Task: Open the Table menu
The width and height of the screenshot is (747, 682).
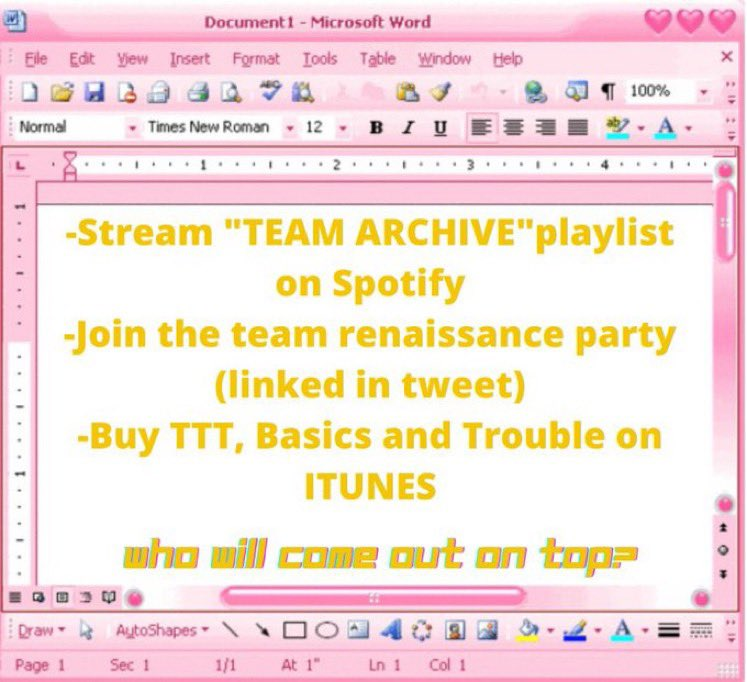Action: tap(378, 59)
